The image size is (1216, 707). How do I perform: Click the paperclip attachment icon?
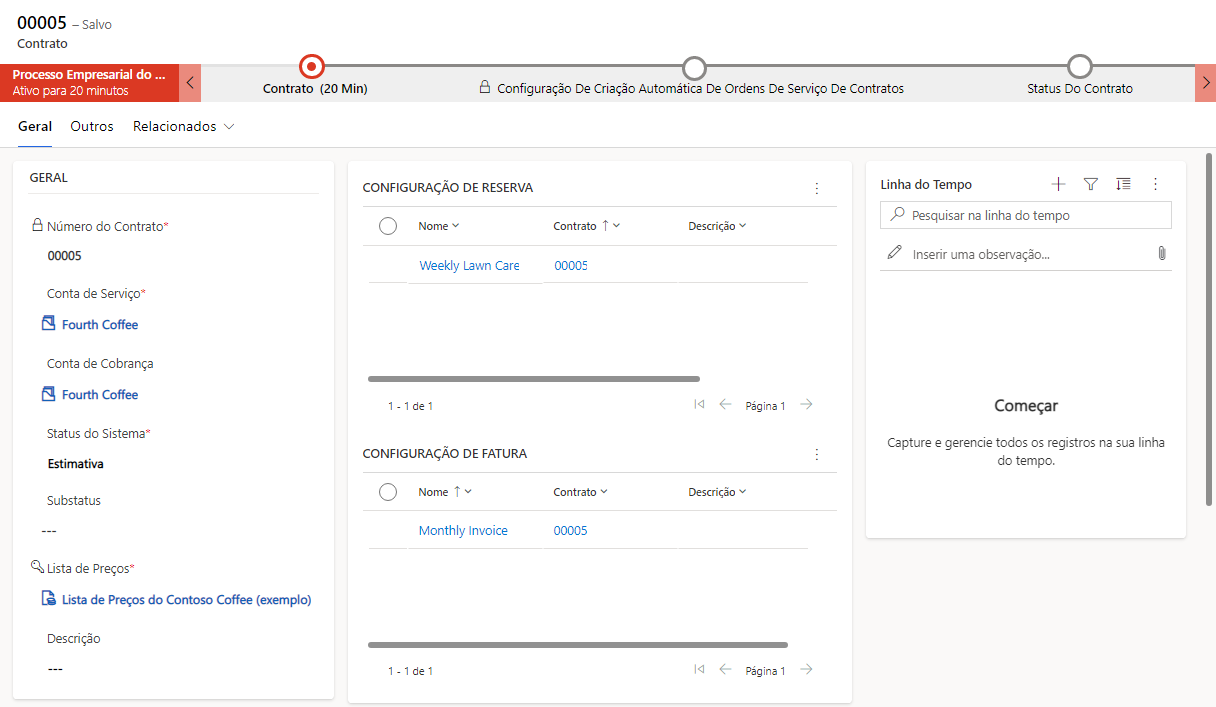[1161, 254]
